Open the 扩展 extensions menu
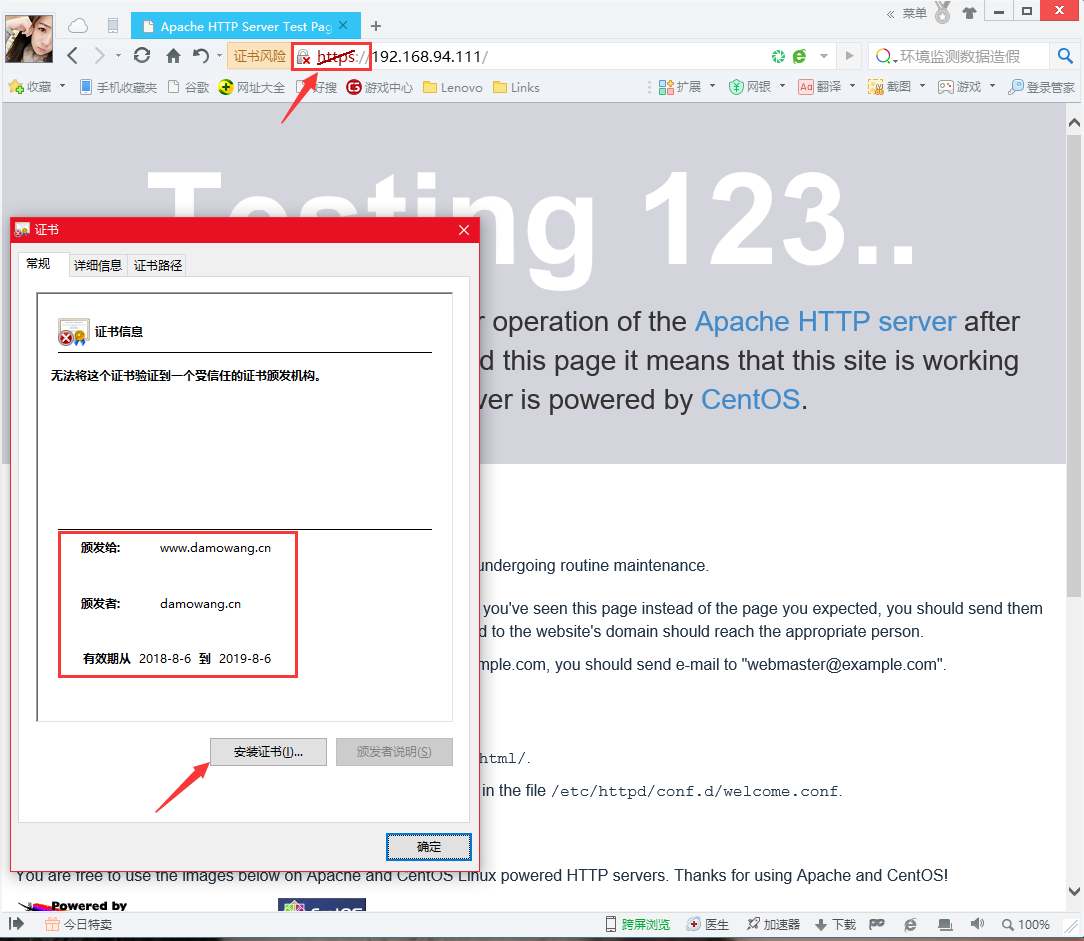 point(686,86)
